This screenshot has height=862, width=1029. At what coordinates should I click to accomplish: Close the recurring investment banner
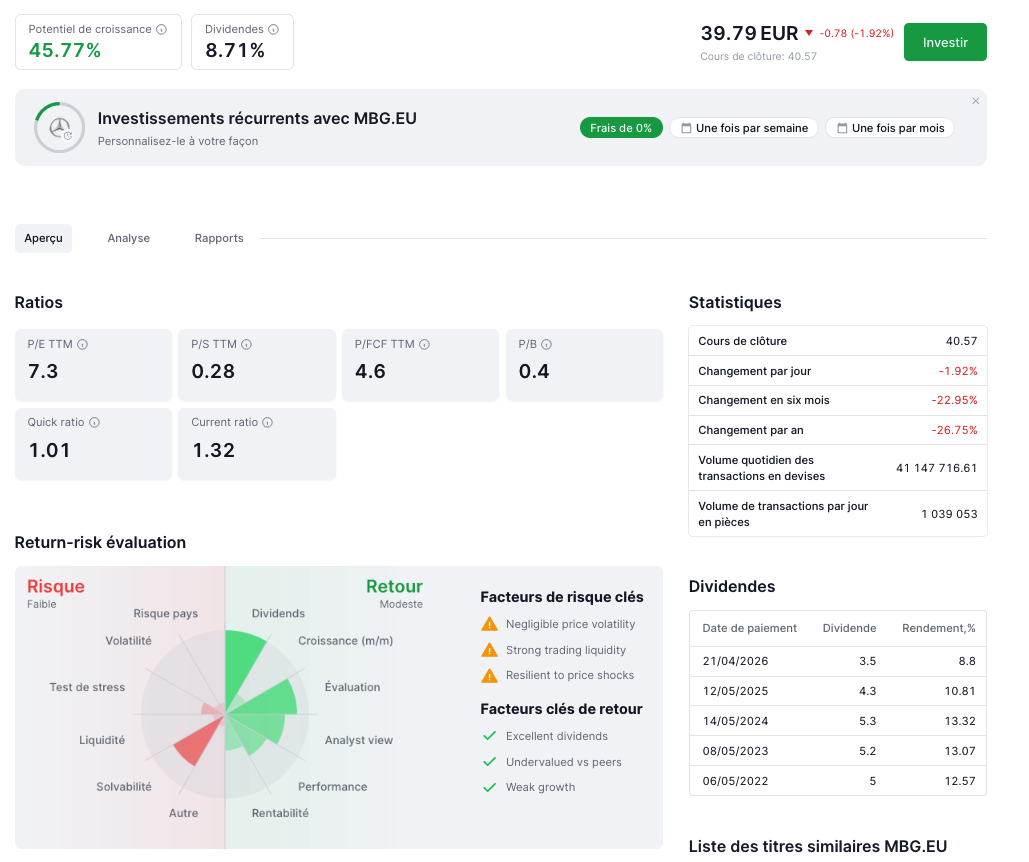[976, 101]
